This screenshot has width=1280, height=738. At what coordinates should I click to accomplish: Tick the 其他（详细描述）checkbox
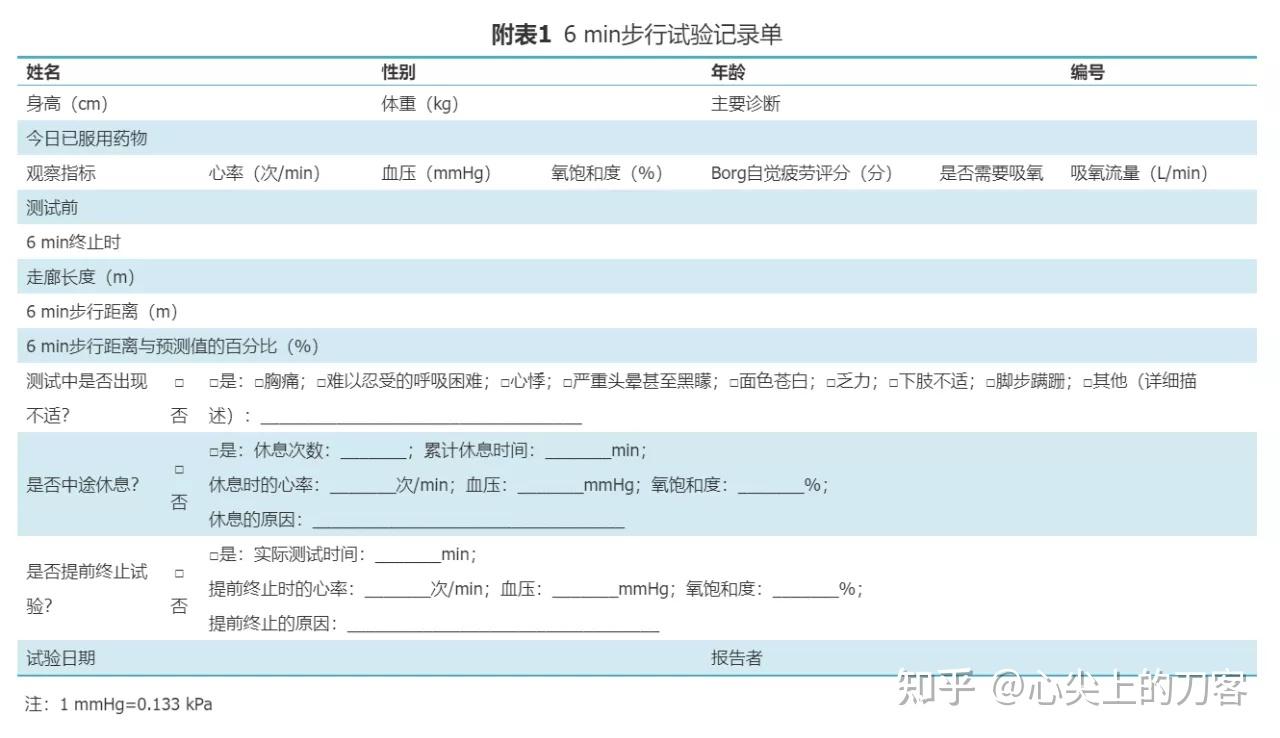pyautogui.click(x=1087, y=382)
